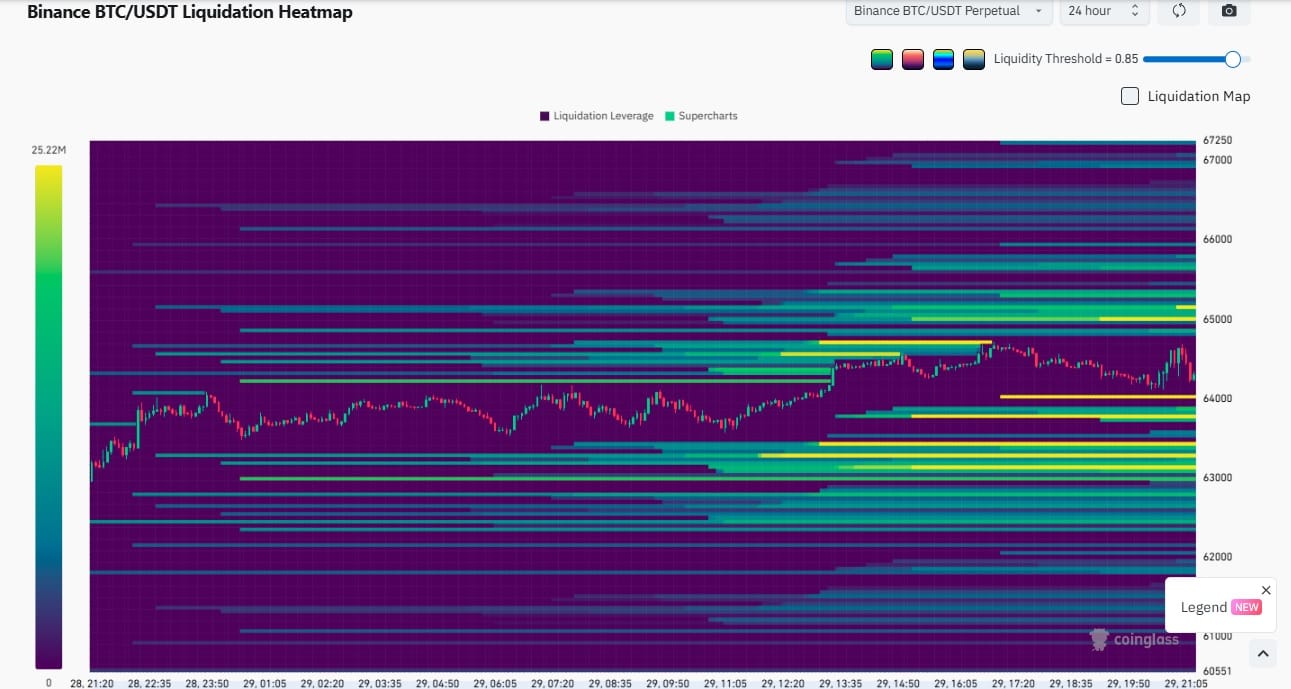Select the blue gradient color theme
Image resolution: width=1291 pixels, height=689 pixels.
942,59
